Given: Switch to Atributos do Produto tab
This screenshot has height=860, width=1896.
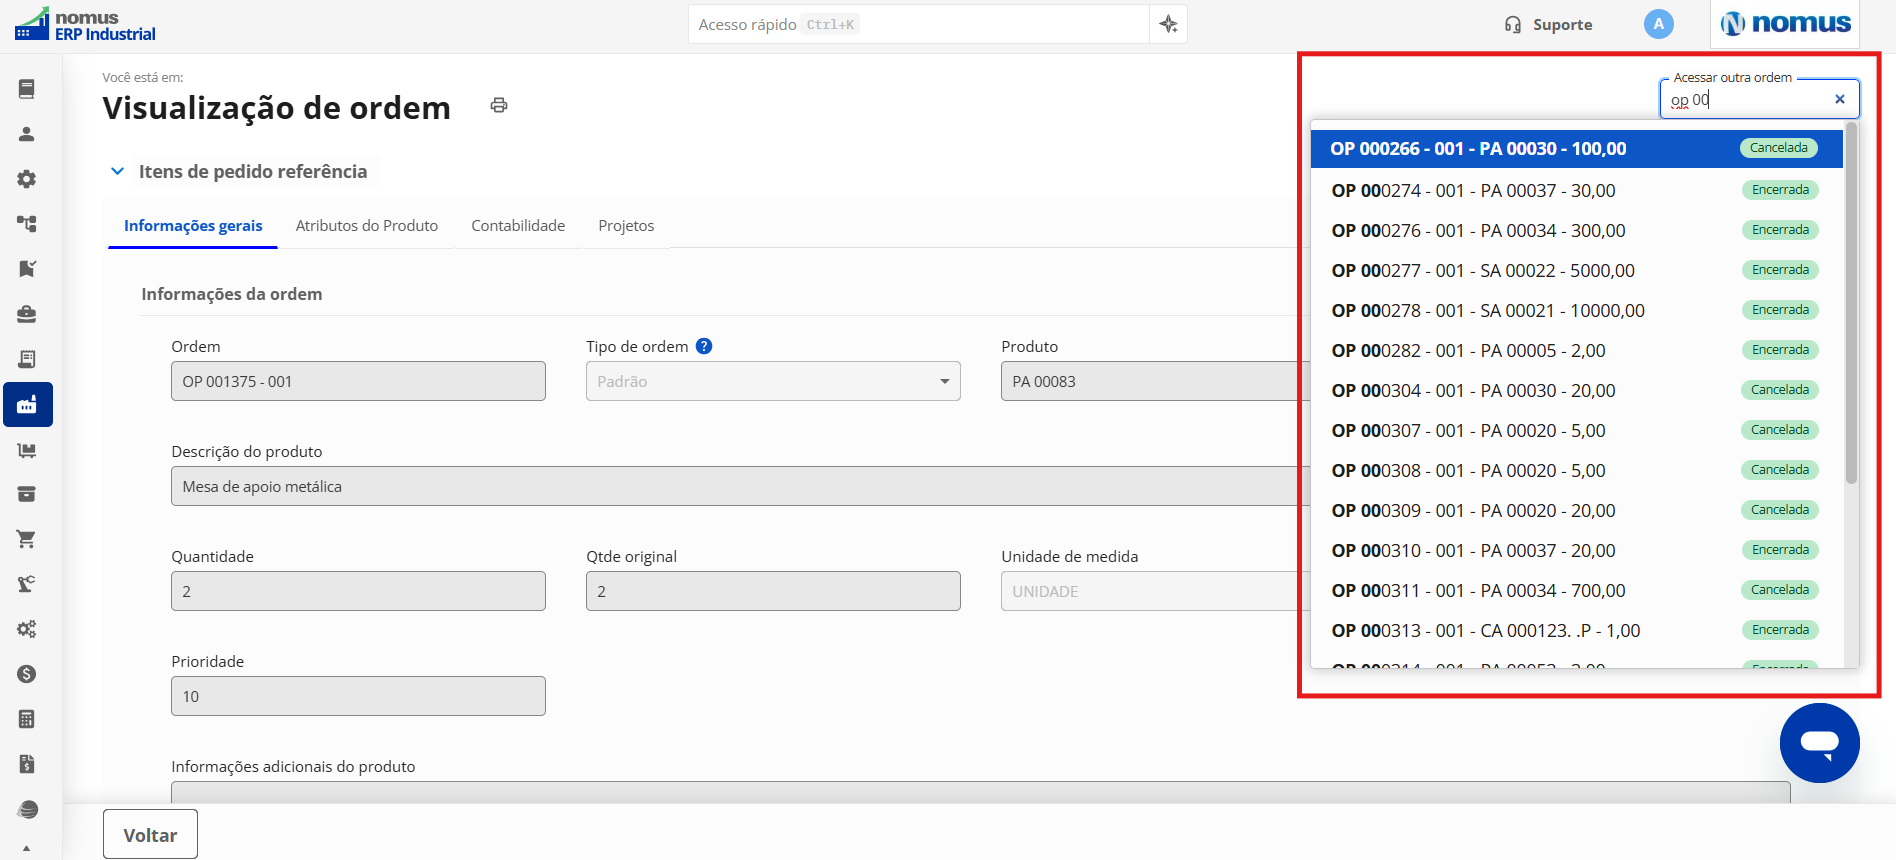Looking at the screenshot, I should [x=367, y=226].
